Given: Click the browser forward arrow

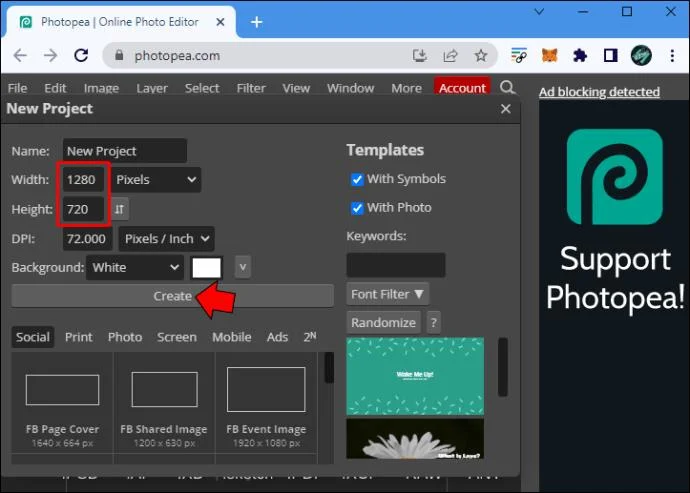Looking at the screenshot, I should (50, 55).
